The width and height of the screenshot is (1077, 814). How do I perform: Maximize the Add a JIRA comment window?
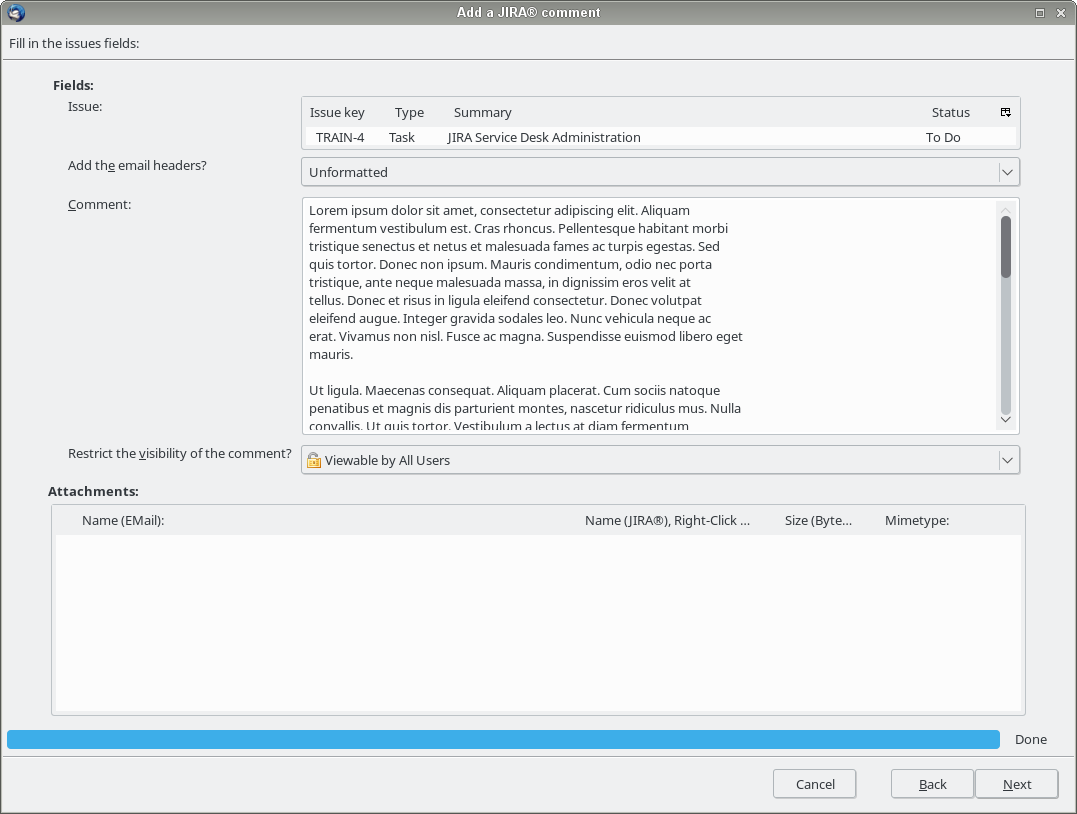coord(1040,13)
